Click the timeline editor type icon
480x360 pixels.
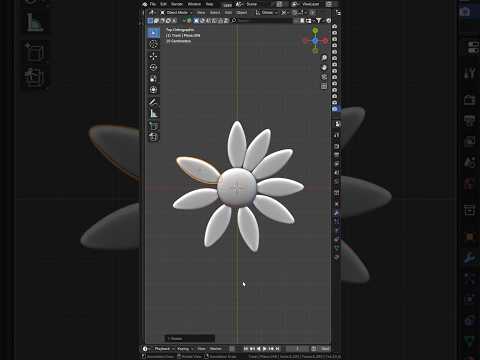146,349
